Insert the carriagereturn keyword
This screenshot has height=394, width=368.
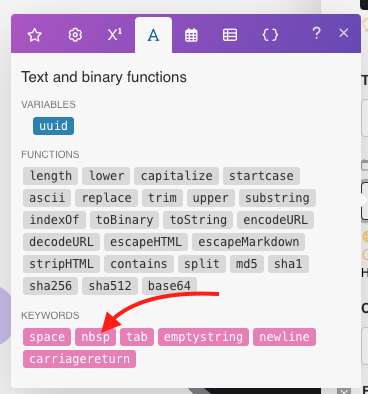click(79, 359)
